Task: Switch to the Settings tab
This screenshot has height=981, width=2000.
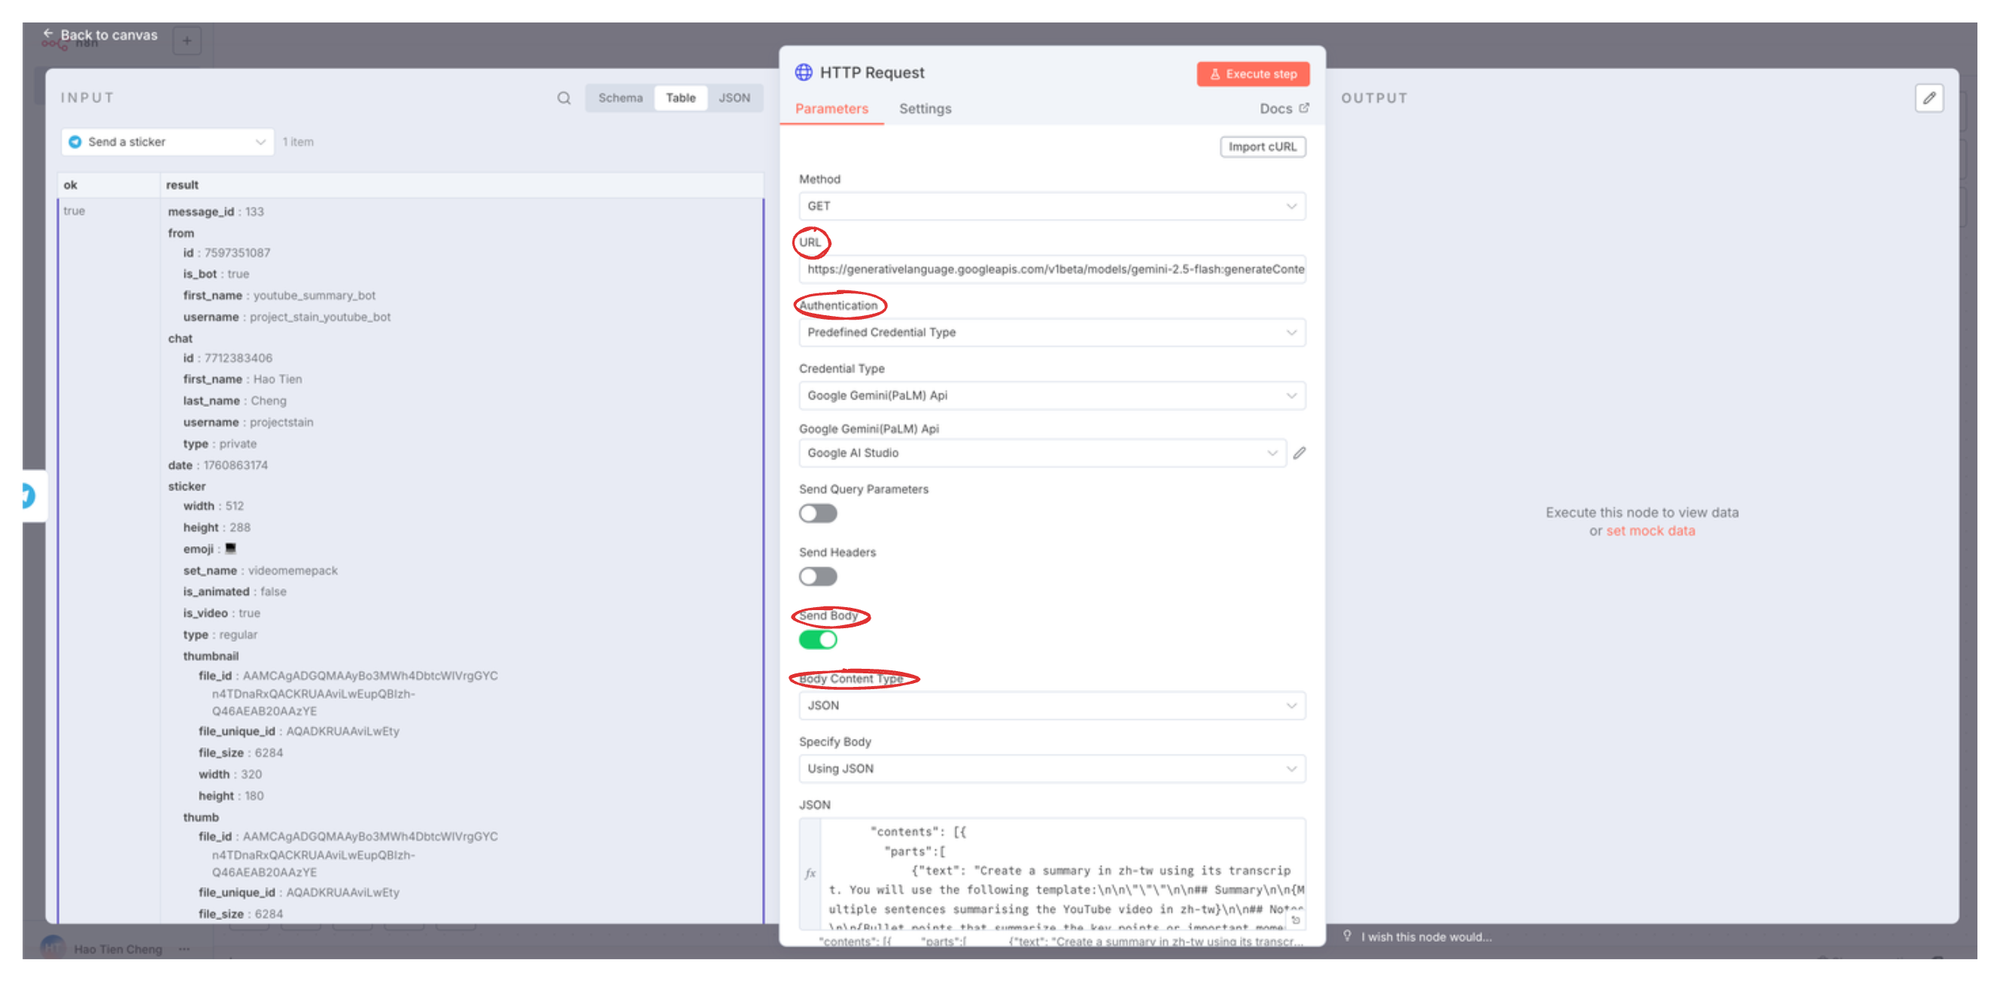Action: tap(924, 108)
